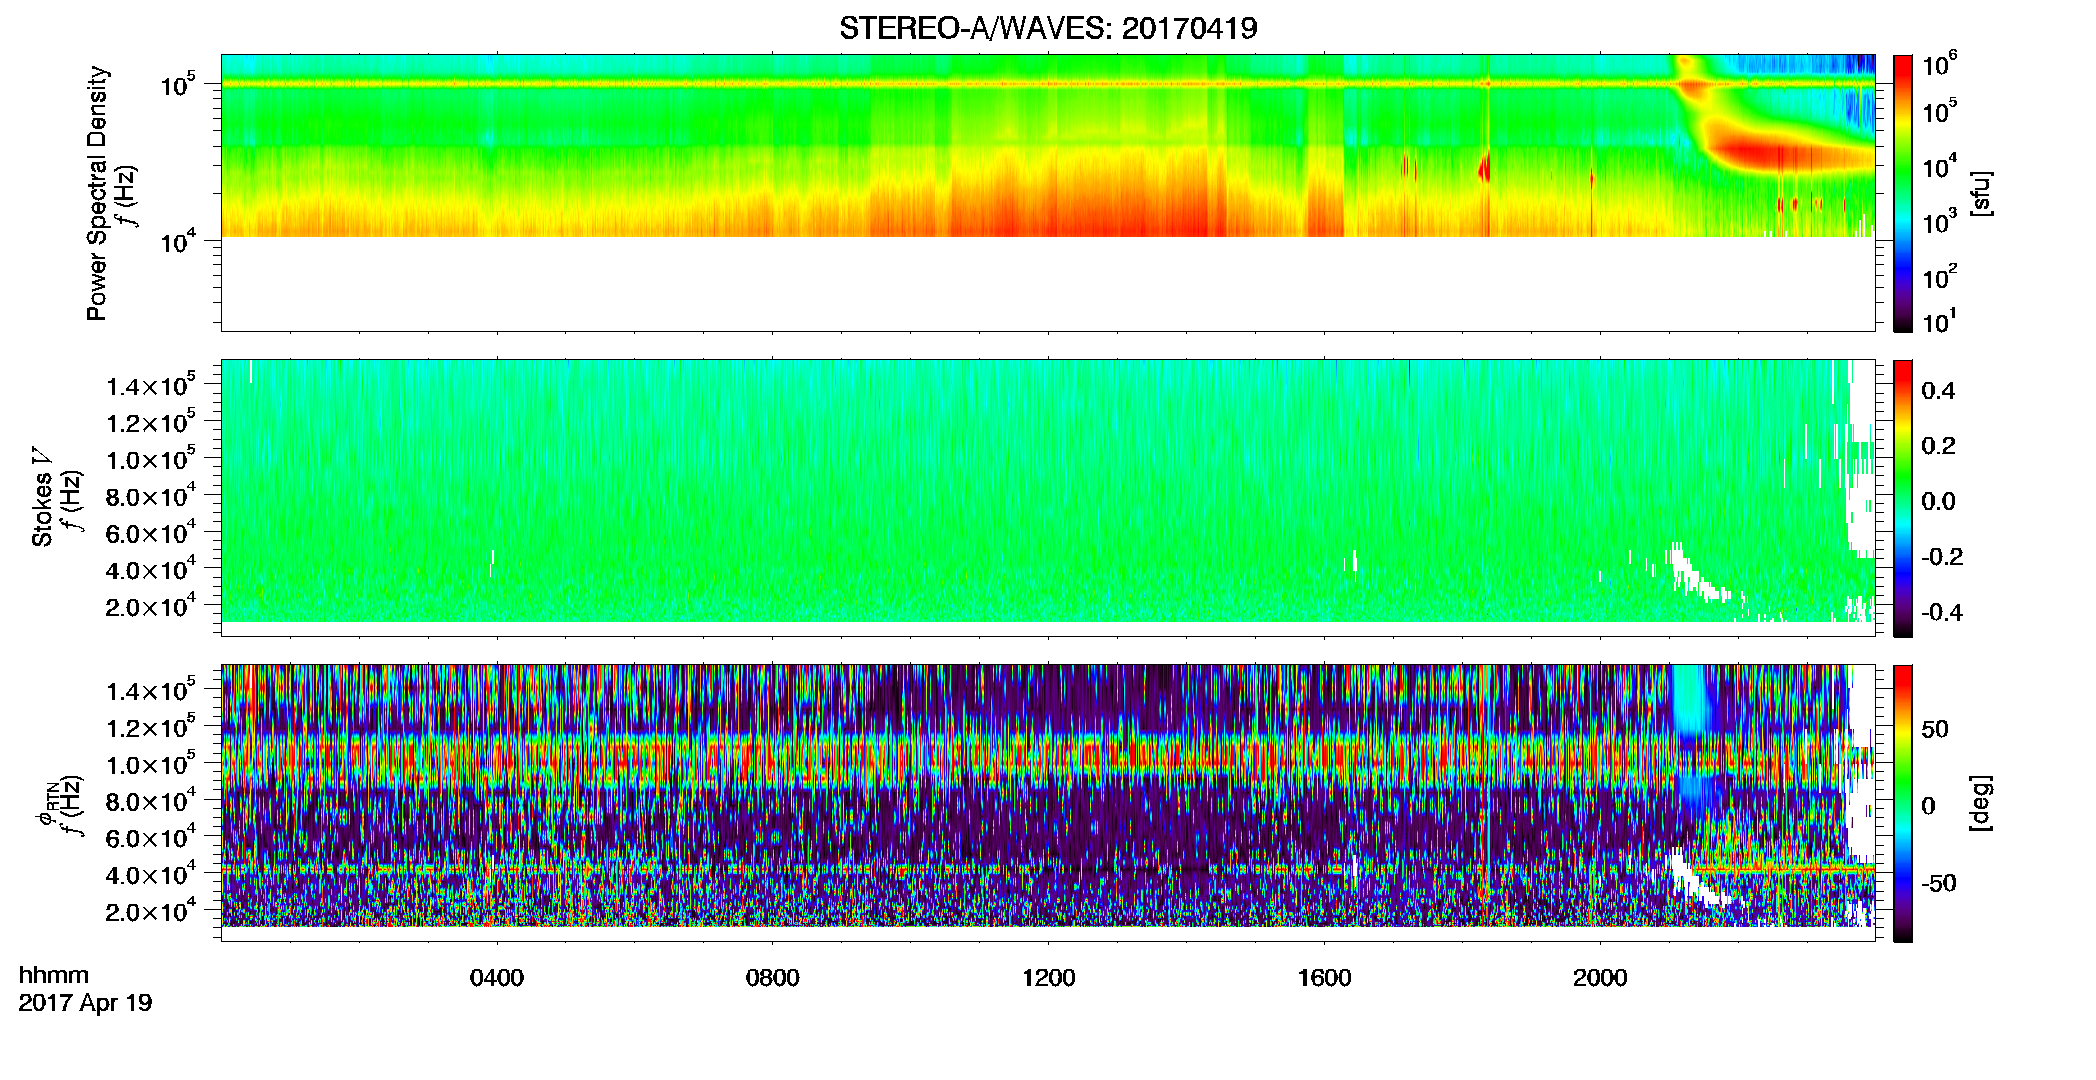Click the [deg] unit label
The width and height of the screenshot is (2096, 1080).
[1980, 803]
